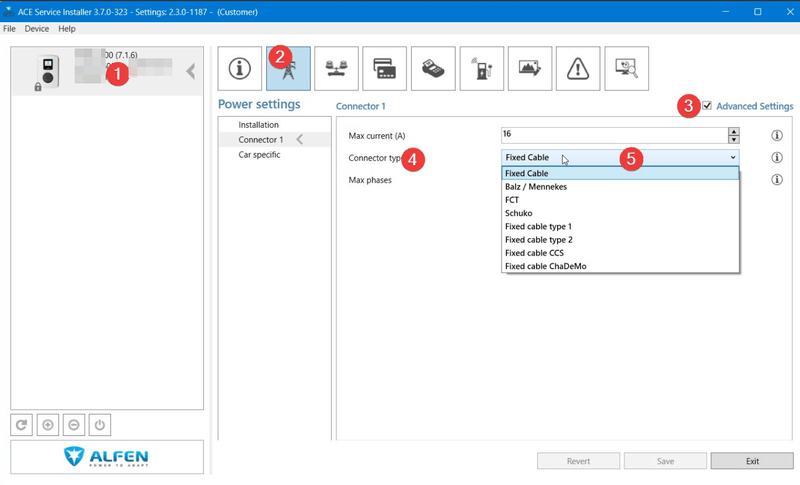Maximize the ACE Service Installer window
The image size is (800, 485).
(x=758, y=11)
